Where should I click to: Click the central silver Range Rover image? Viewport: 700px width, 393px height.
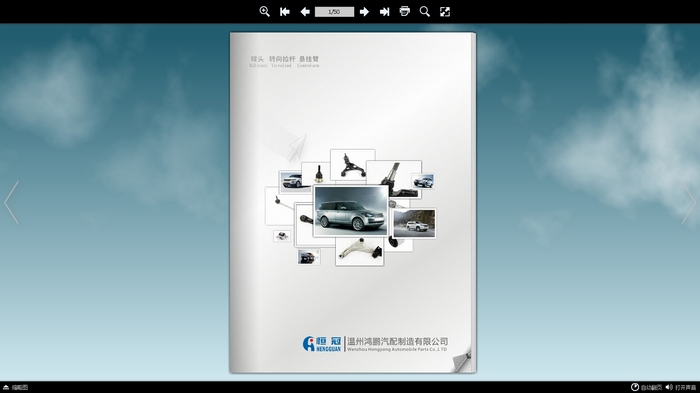[351, 211]
